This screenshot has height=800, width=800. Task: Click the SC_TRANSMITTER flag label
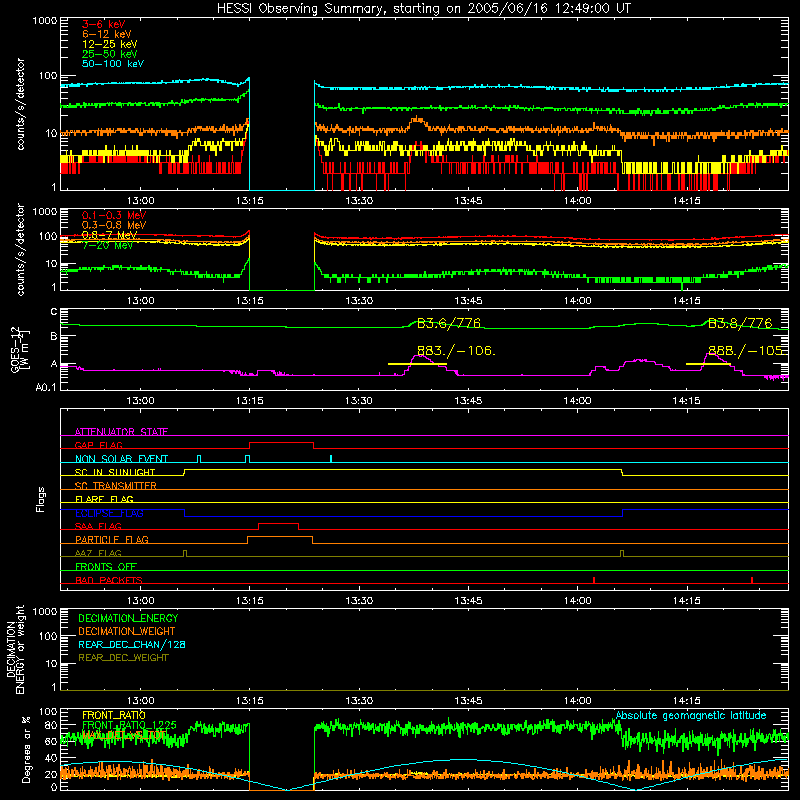click(x=115, y=486)
